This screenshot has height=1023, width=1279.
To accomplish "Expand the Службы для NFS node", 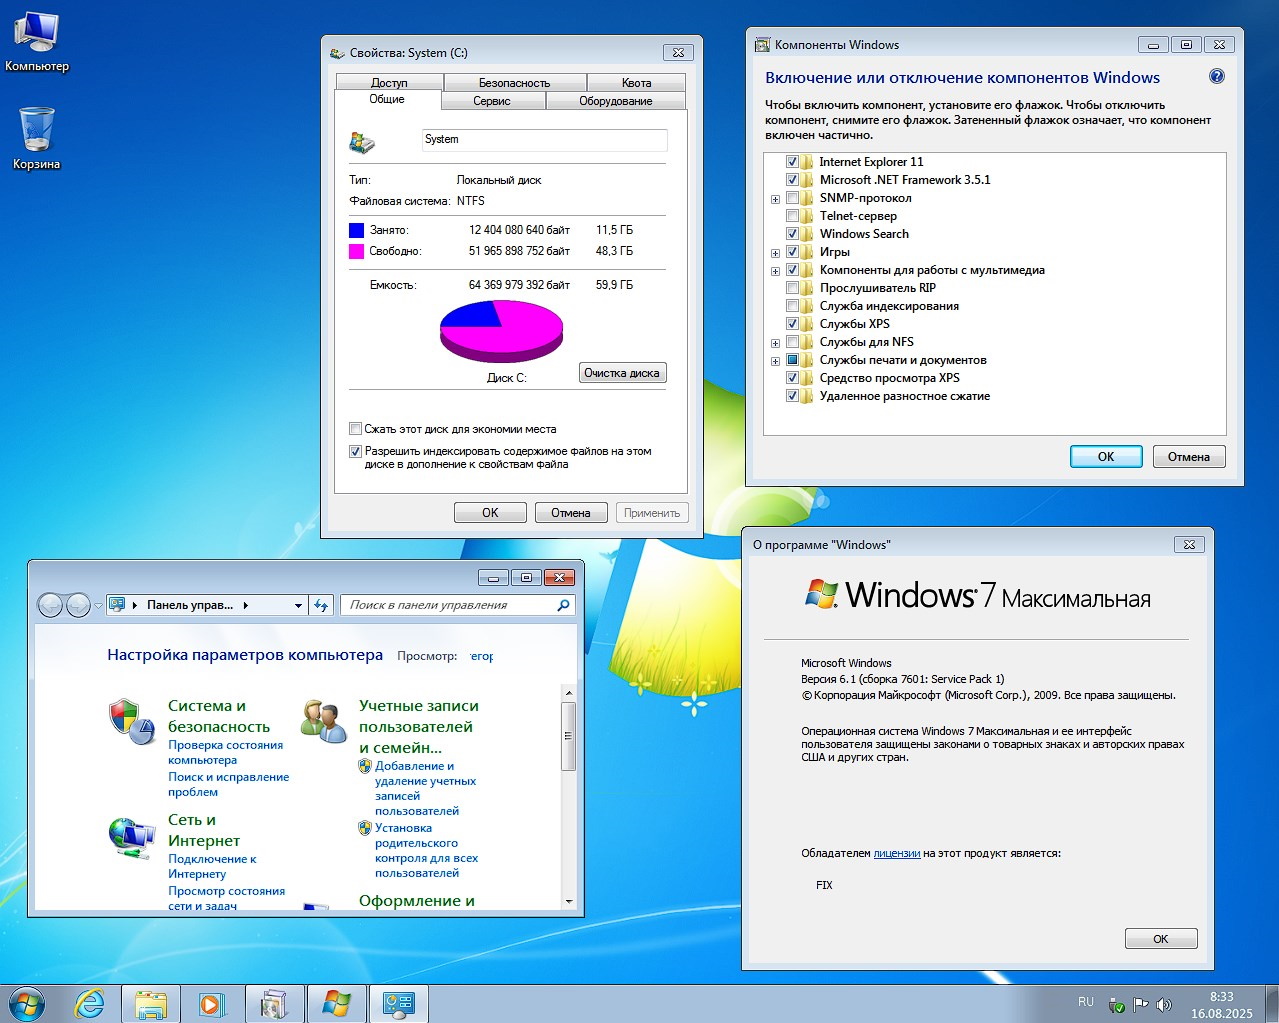I will (x=775, y=343).
